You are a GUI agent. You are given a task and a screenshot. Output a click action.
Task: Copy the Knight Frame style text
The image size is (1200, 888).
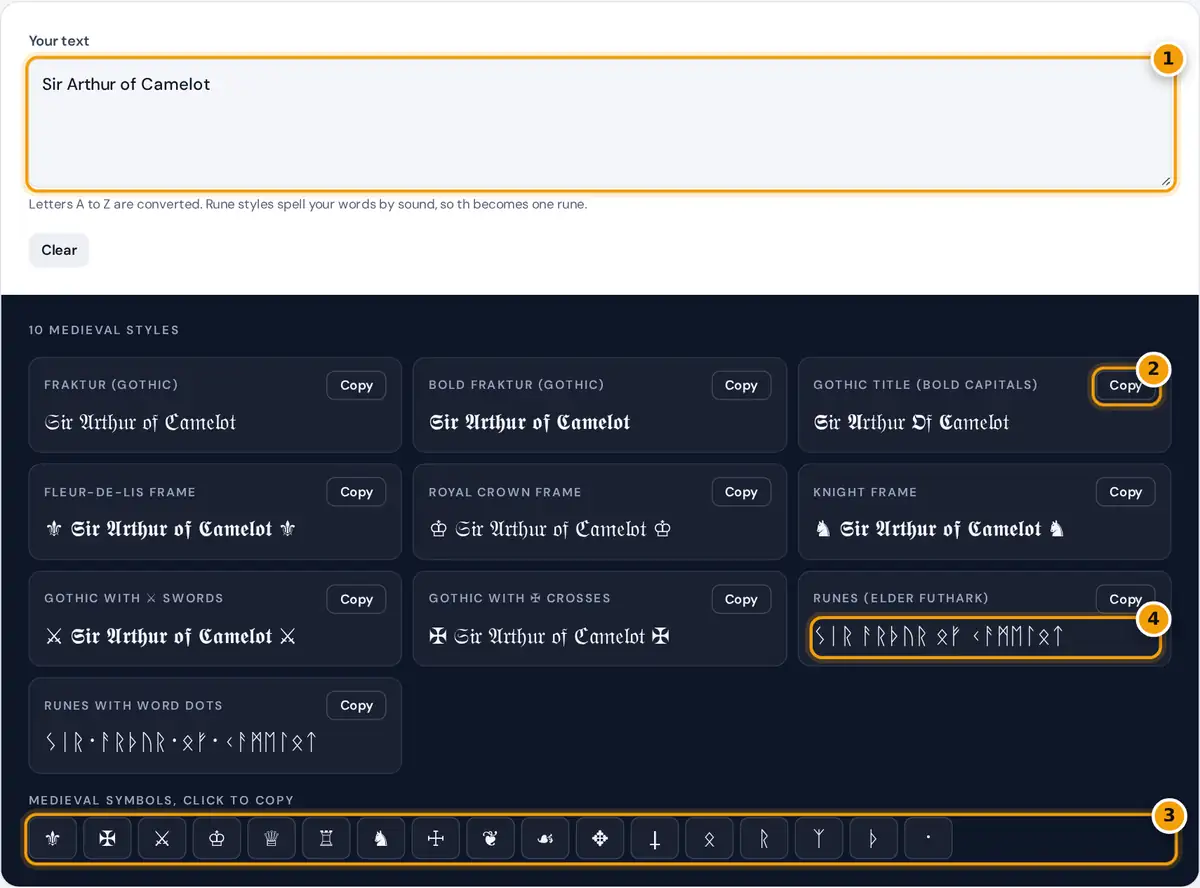pyautogui.click(x=1125, y=492)
